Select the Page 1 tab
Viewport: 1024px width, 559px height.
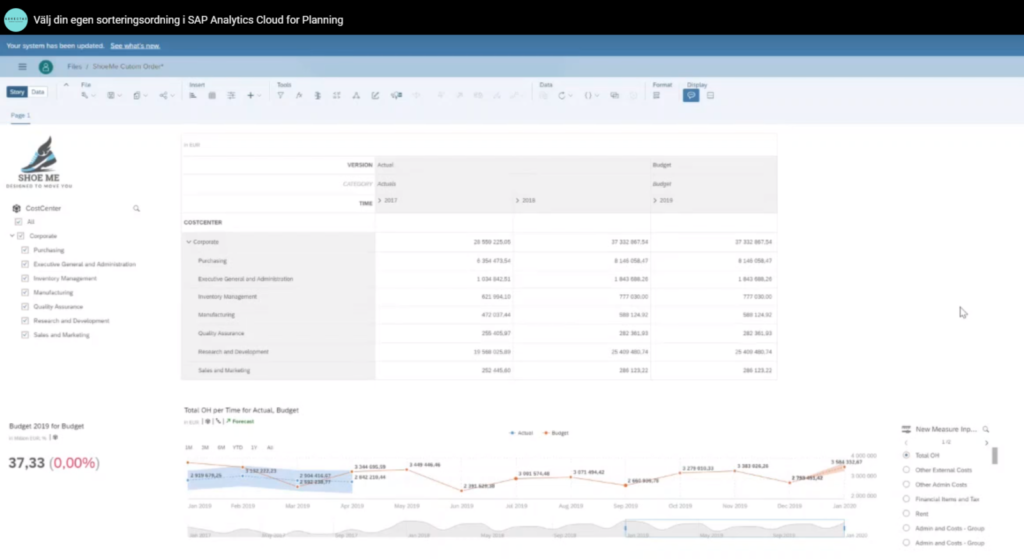(x=20, y=116)
